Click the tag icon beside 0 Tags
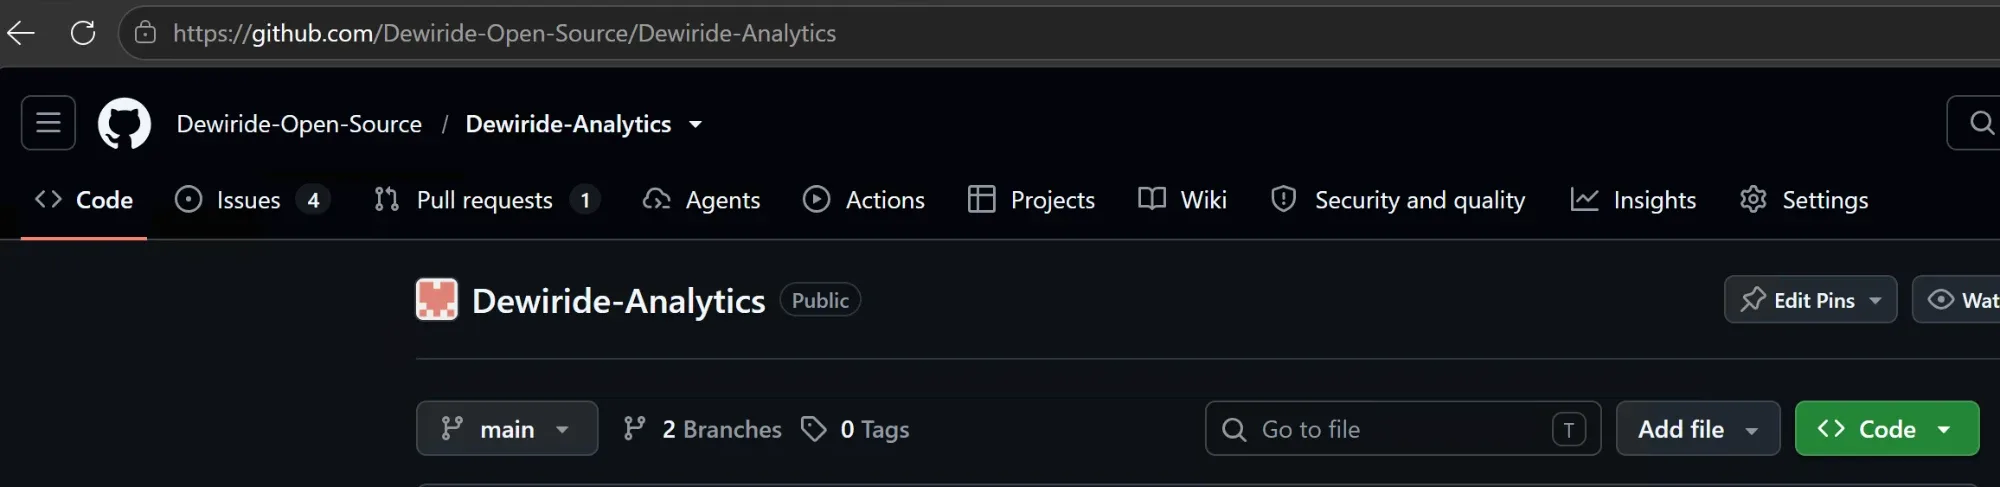 point(814,429)
